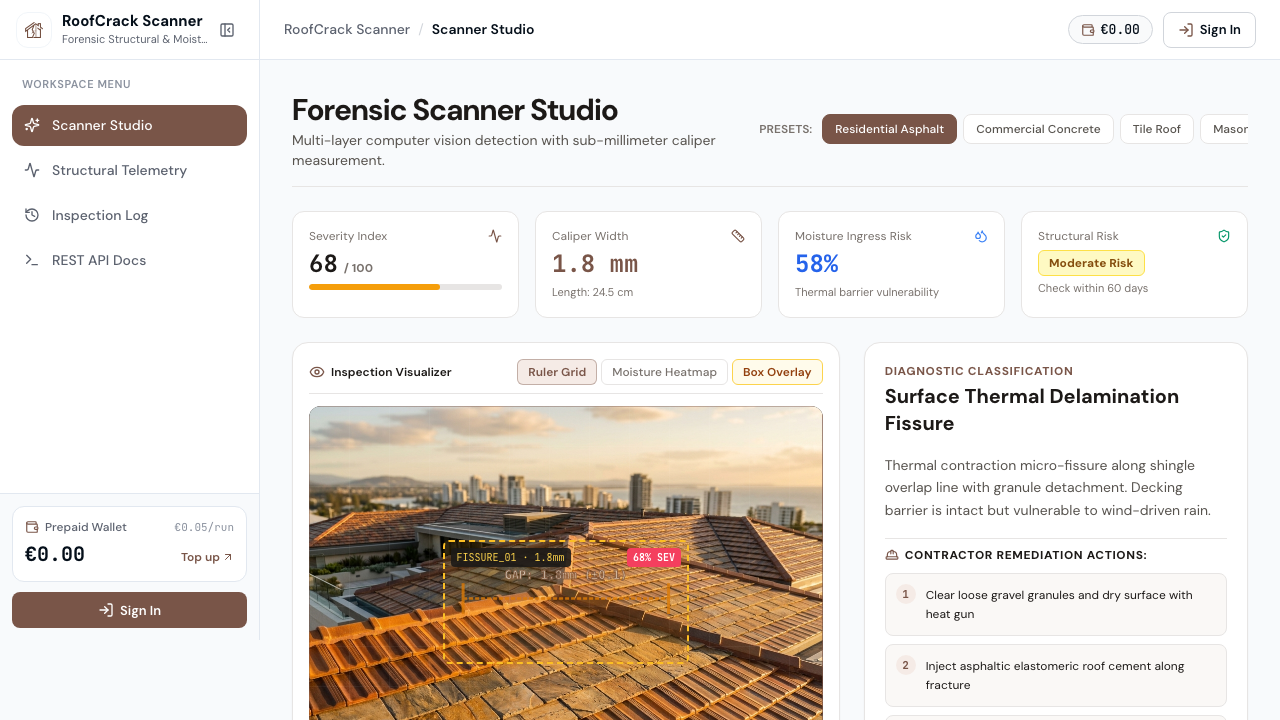Click the Moisture Ingress Risk droplets icon
The image size is (1280, 720).
coord(981,236)
